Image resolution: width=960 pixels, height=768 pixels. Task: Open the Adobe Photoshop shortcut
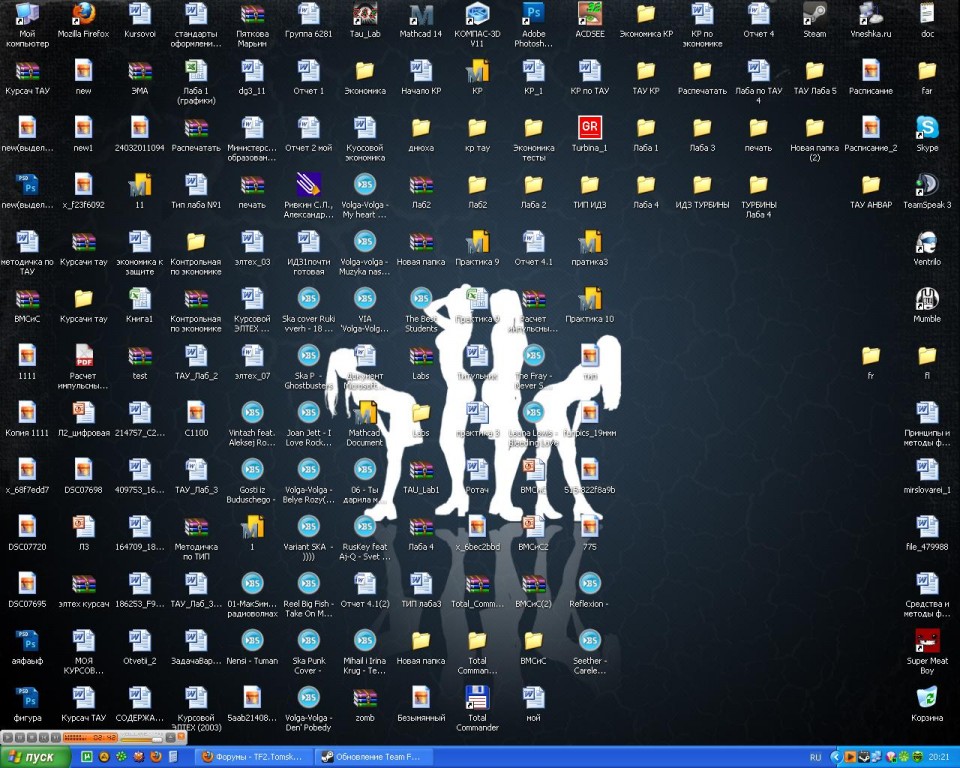pos(533,24)
